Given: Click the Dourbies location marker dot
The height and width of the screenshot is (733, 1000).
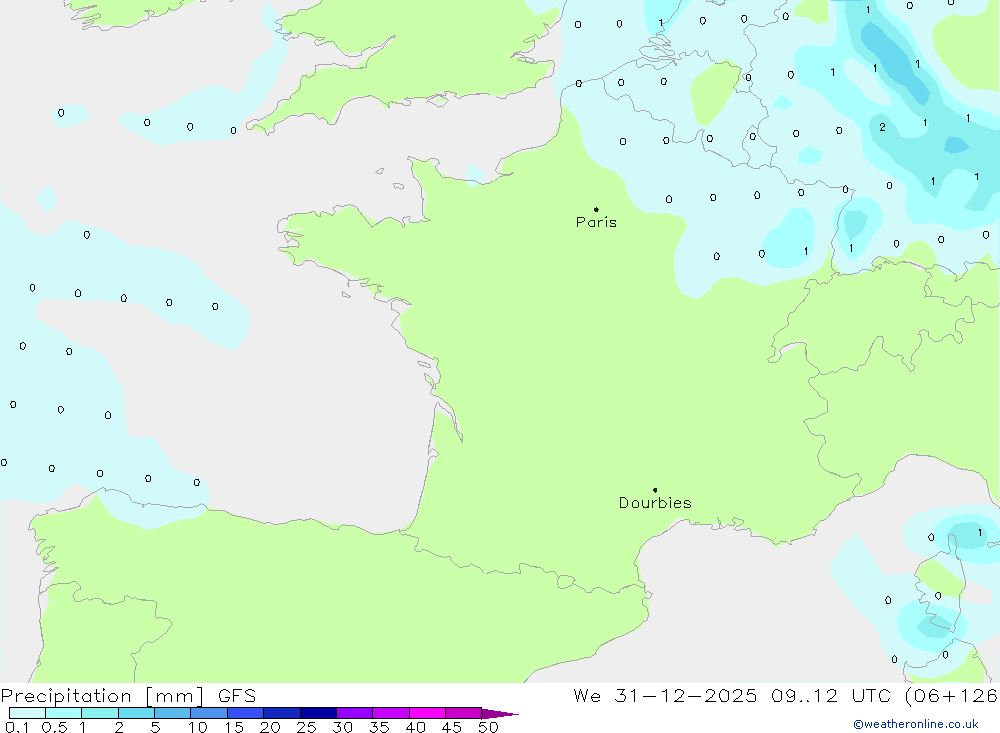Looking at the screenshot, I should coord(655,490).
